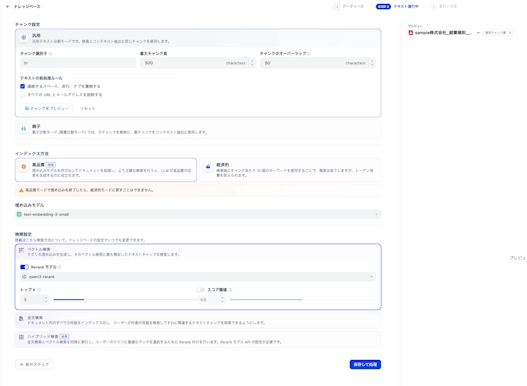Click the STEP 2 テキスト進行中 step
Viewport: 527px width, 386px height.
click(x=397, y=6)
